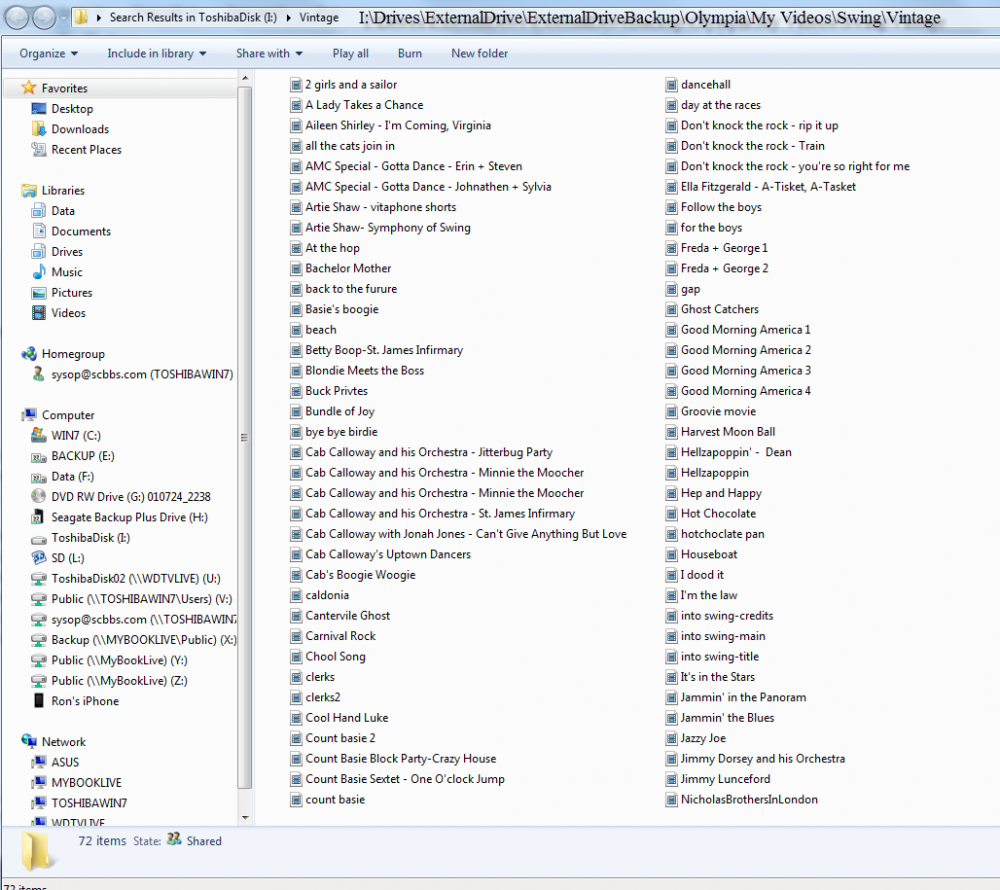1000x890 pixels.
Task: Select the Homegroup icon
Action: [29, 353]
